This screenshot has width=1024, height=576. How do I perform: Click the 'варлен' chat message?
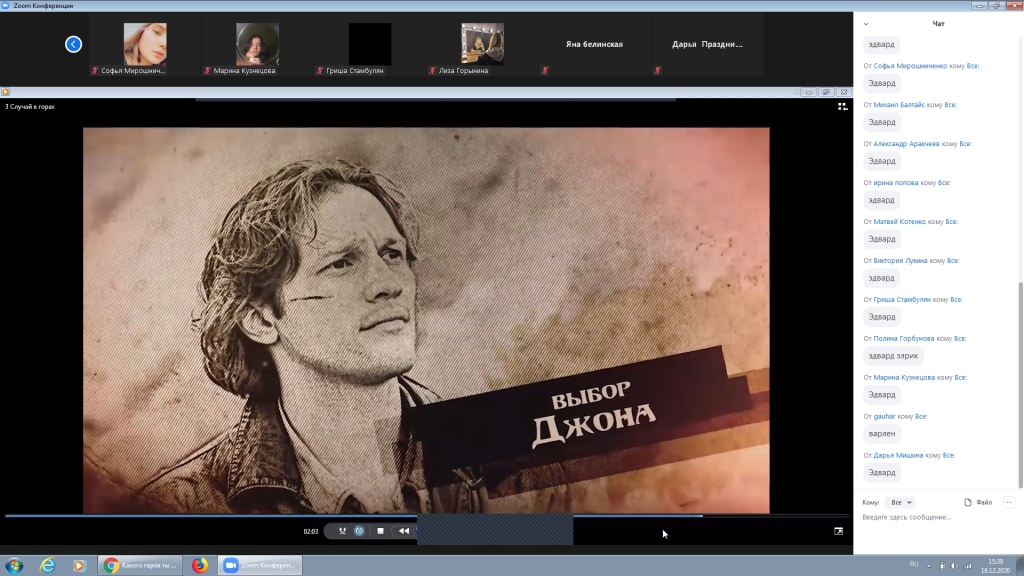point(882,434)
